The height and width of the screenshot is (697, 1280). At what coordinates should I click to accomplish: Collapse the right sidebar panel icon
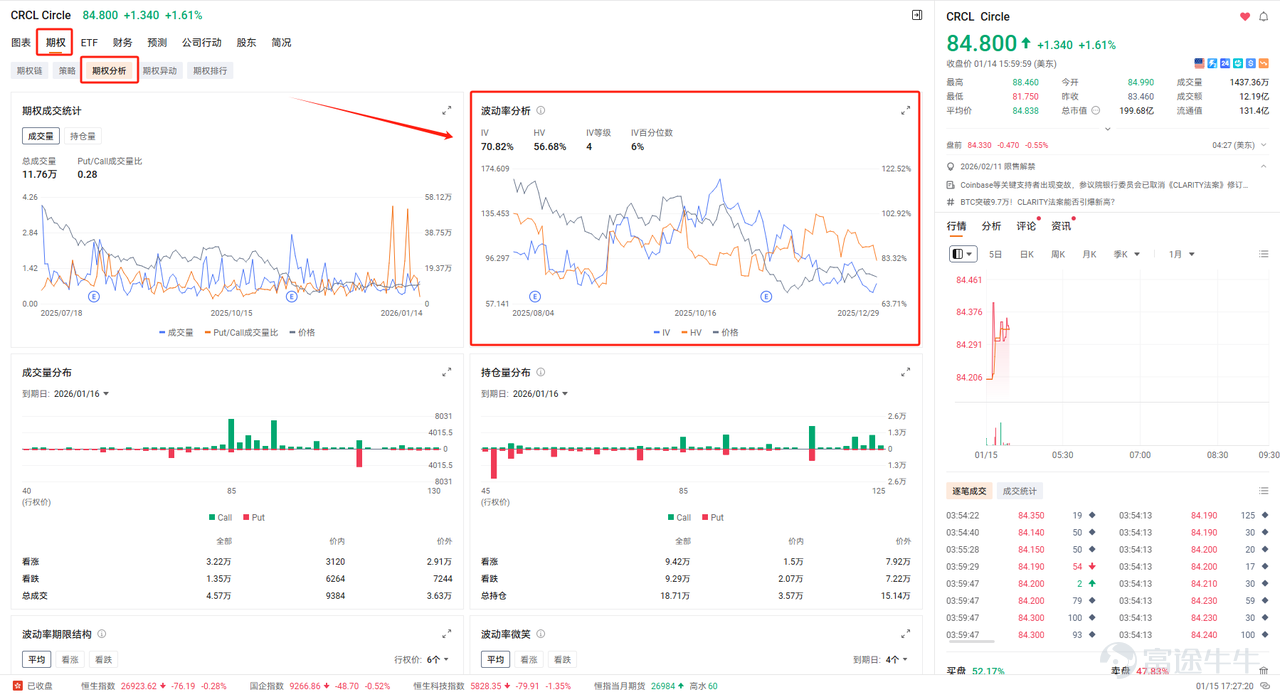point(917,15)
